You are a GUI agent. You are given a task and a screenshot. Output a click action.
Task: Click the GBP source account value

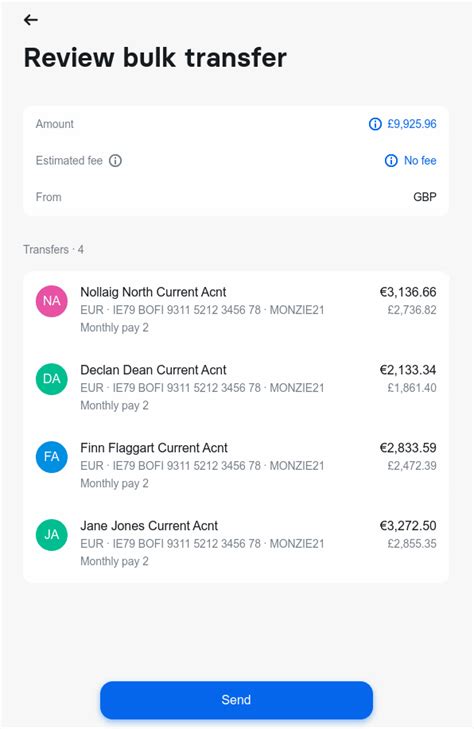[425, 197]
